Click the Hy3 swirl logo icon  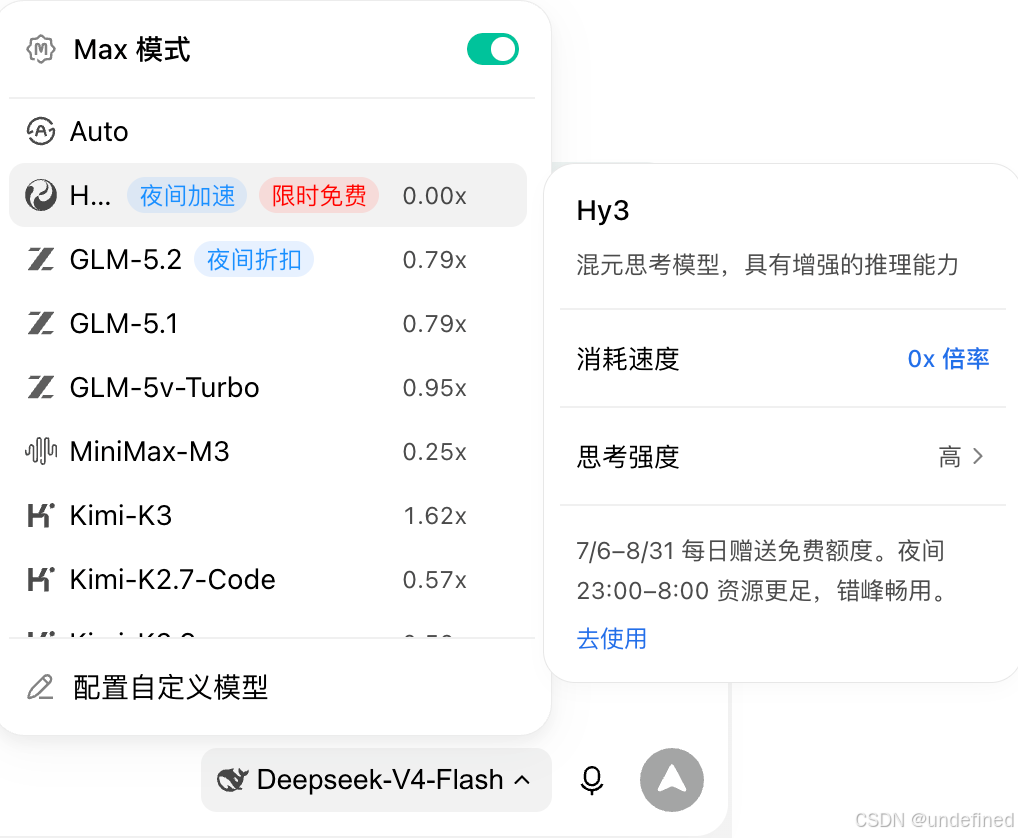41,195
